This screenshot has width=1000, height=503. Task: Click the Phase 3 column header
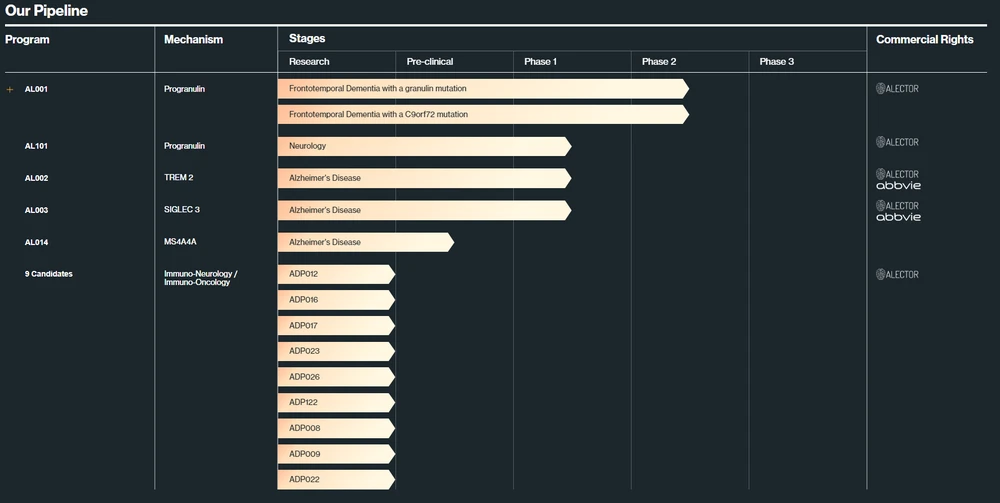[776, 62]
